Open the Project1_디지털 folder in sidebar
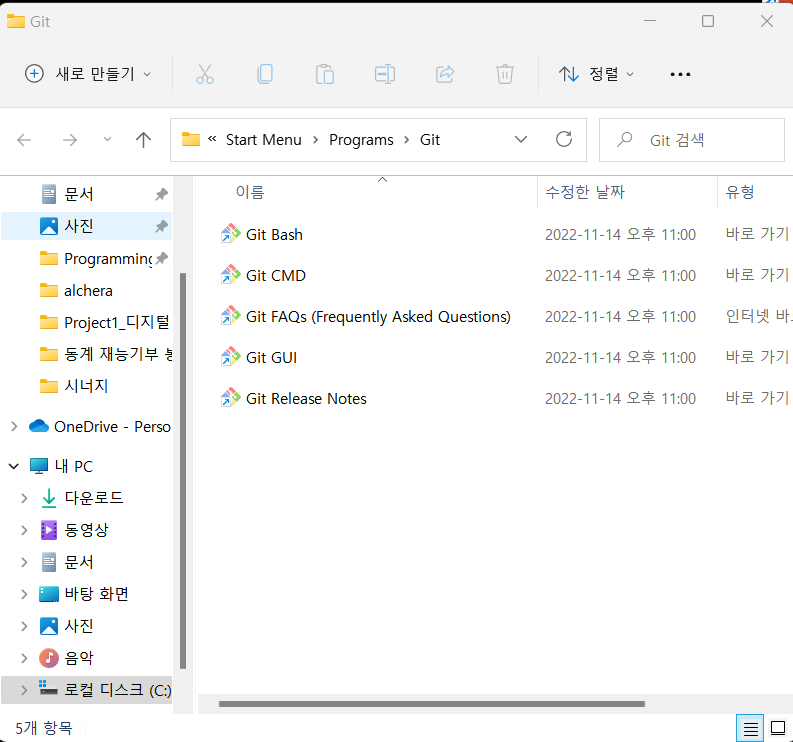Viewport: 793px width, 742px height. coord(87,322)
